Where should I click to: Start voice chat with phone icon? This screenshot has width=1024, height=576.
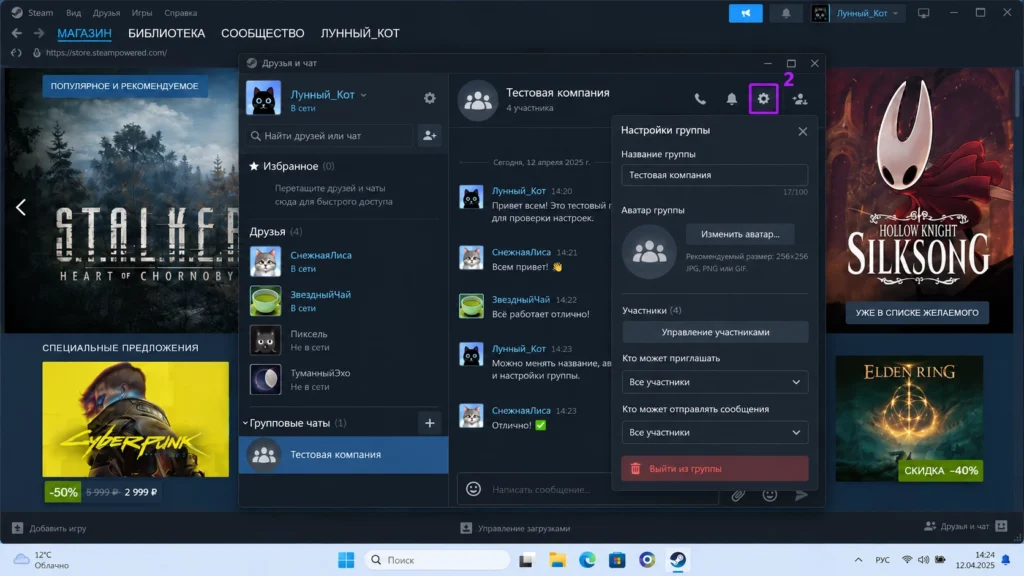pos(699,99)
